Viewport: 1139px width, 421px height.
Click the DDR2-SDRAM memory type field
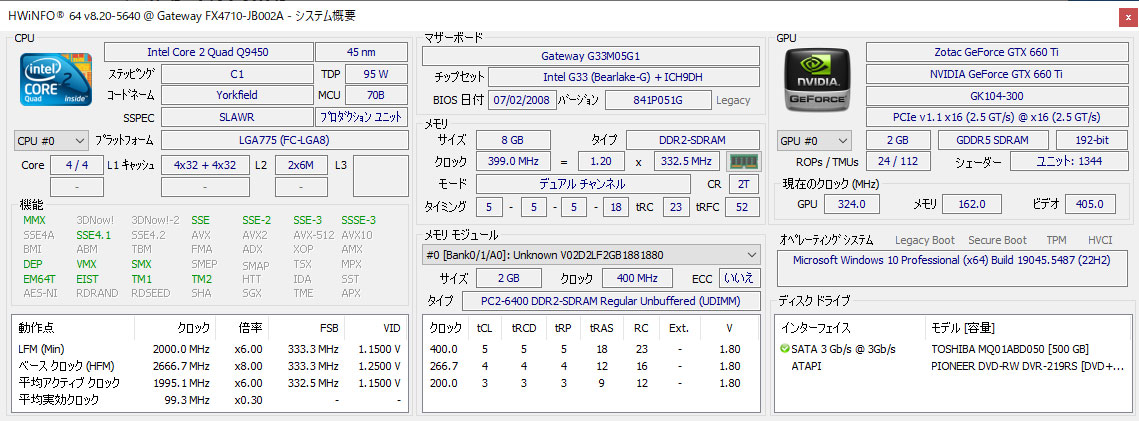tap(693, 140)
